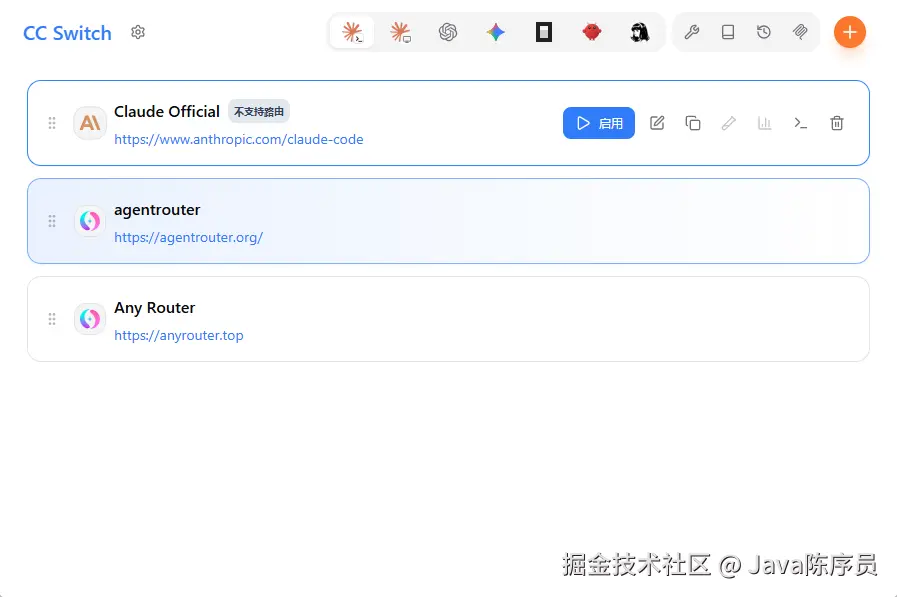This screenshot has height=597, width=897.
Task: Select the agentrouter provider name
Action: tap(157, 210)
